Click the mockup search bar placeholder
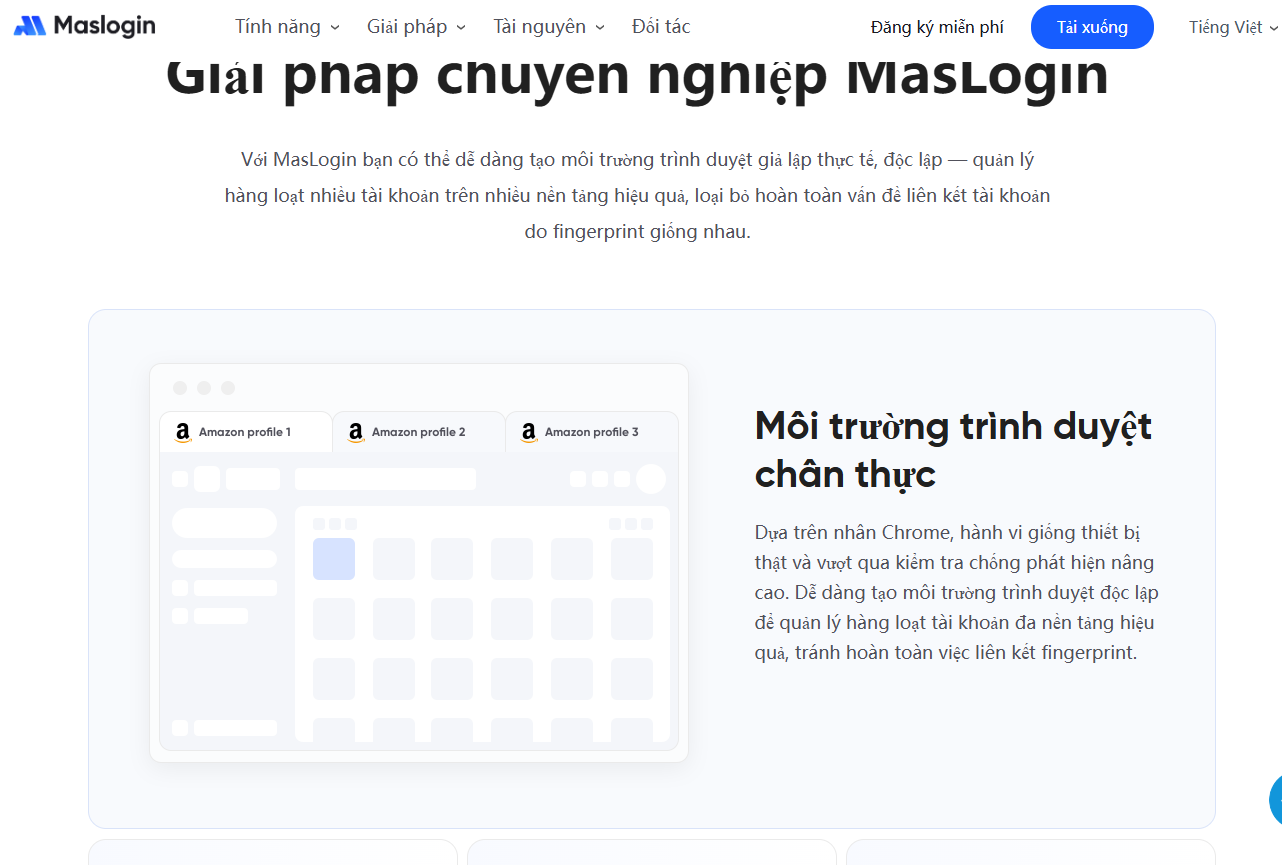Screen dimensions: 1282x865 click(385, 479)
